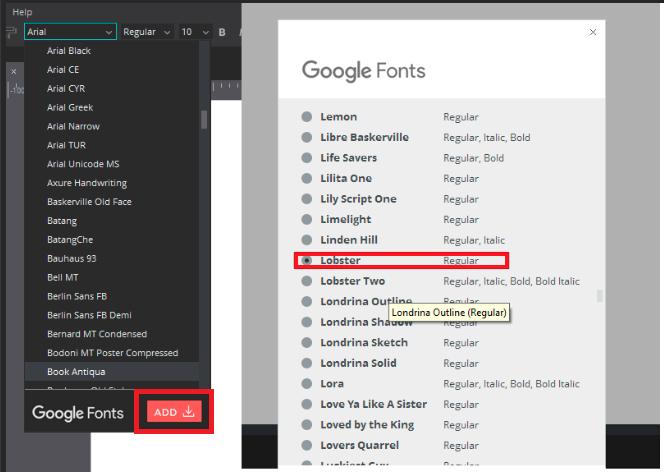Click the font dropdown list scrollbar thumb
Screen dimensions: 664x472
[x=204, y=119]
